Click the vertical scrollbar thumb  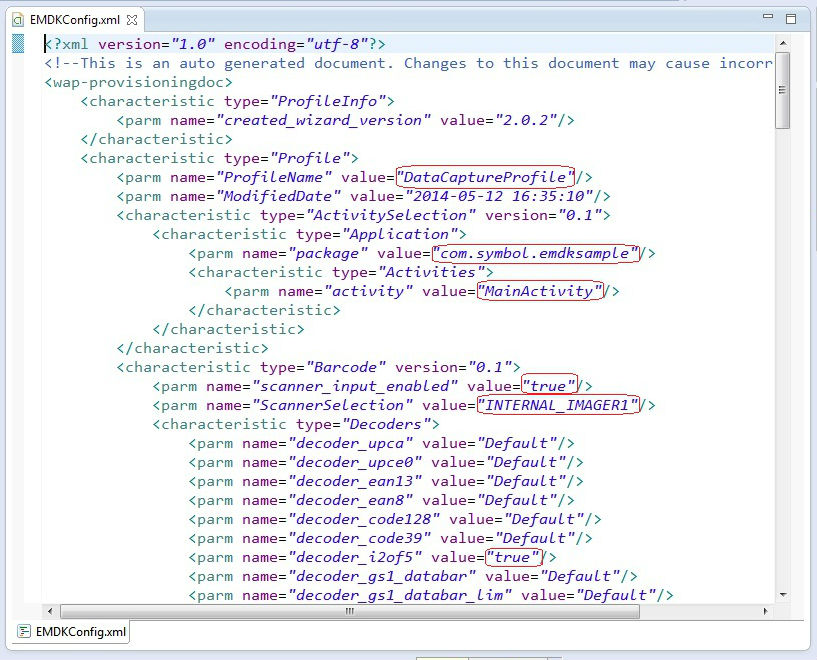(783, 90)
